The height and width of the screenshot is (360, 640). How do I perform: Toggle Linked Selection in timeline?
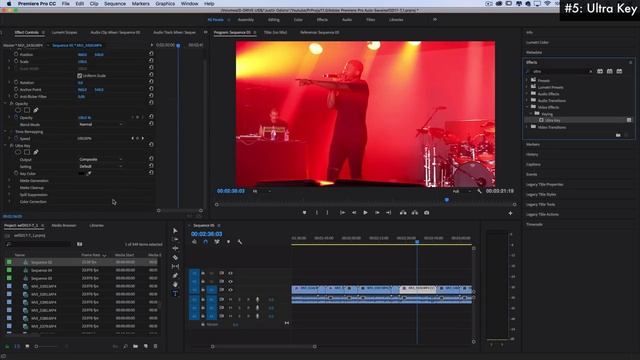pos(217,242)
